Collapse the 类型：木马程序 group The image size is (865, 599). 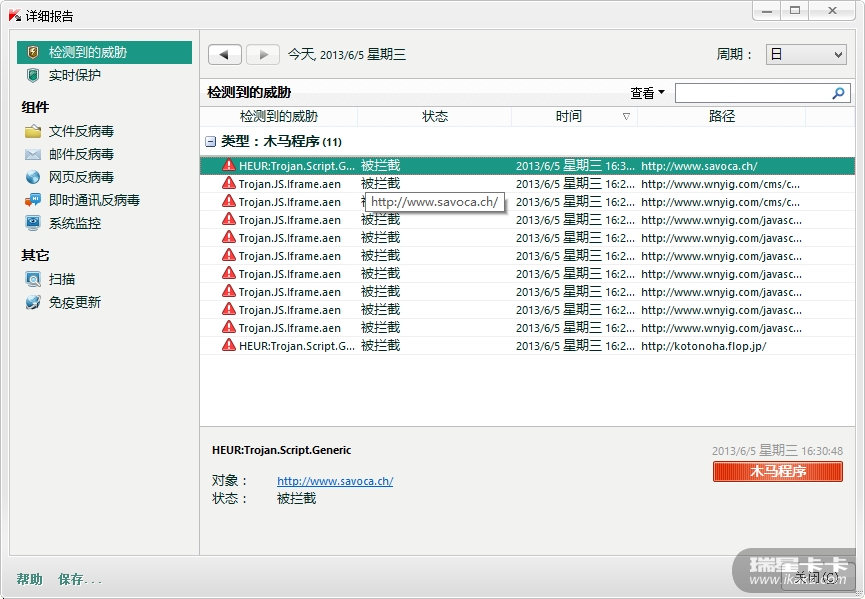210,142
